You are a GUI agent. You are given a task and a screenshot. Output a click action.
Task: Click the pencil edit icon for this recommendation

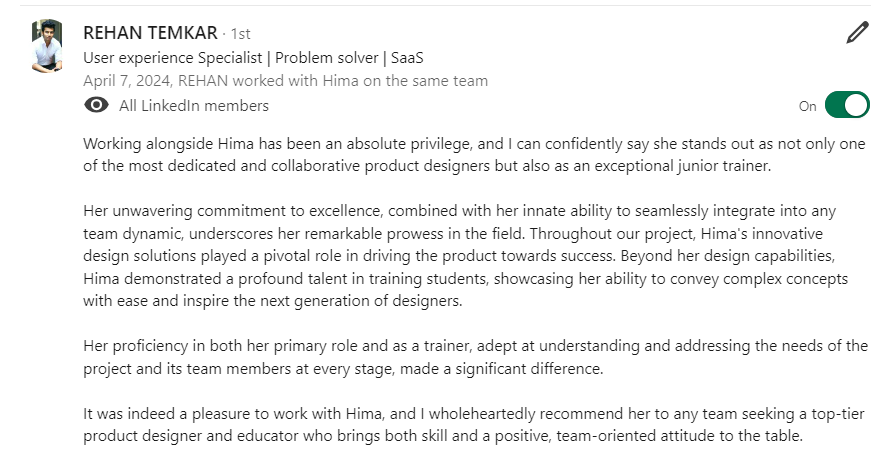857,33
